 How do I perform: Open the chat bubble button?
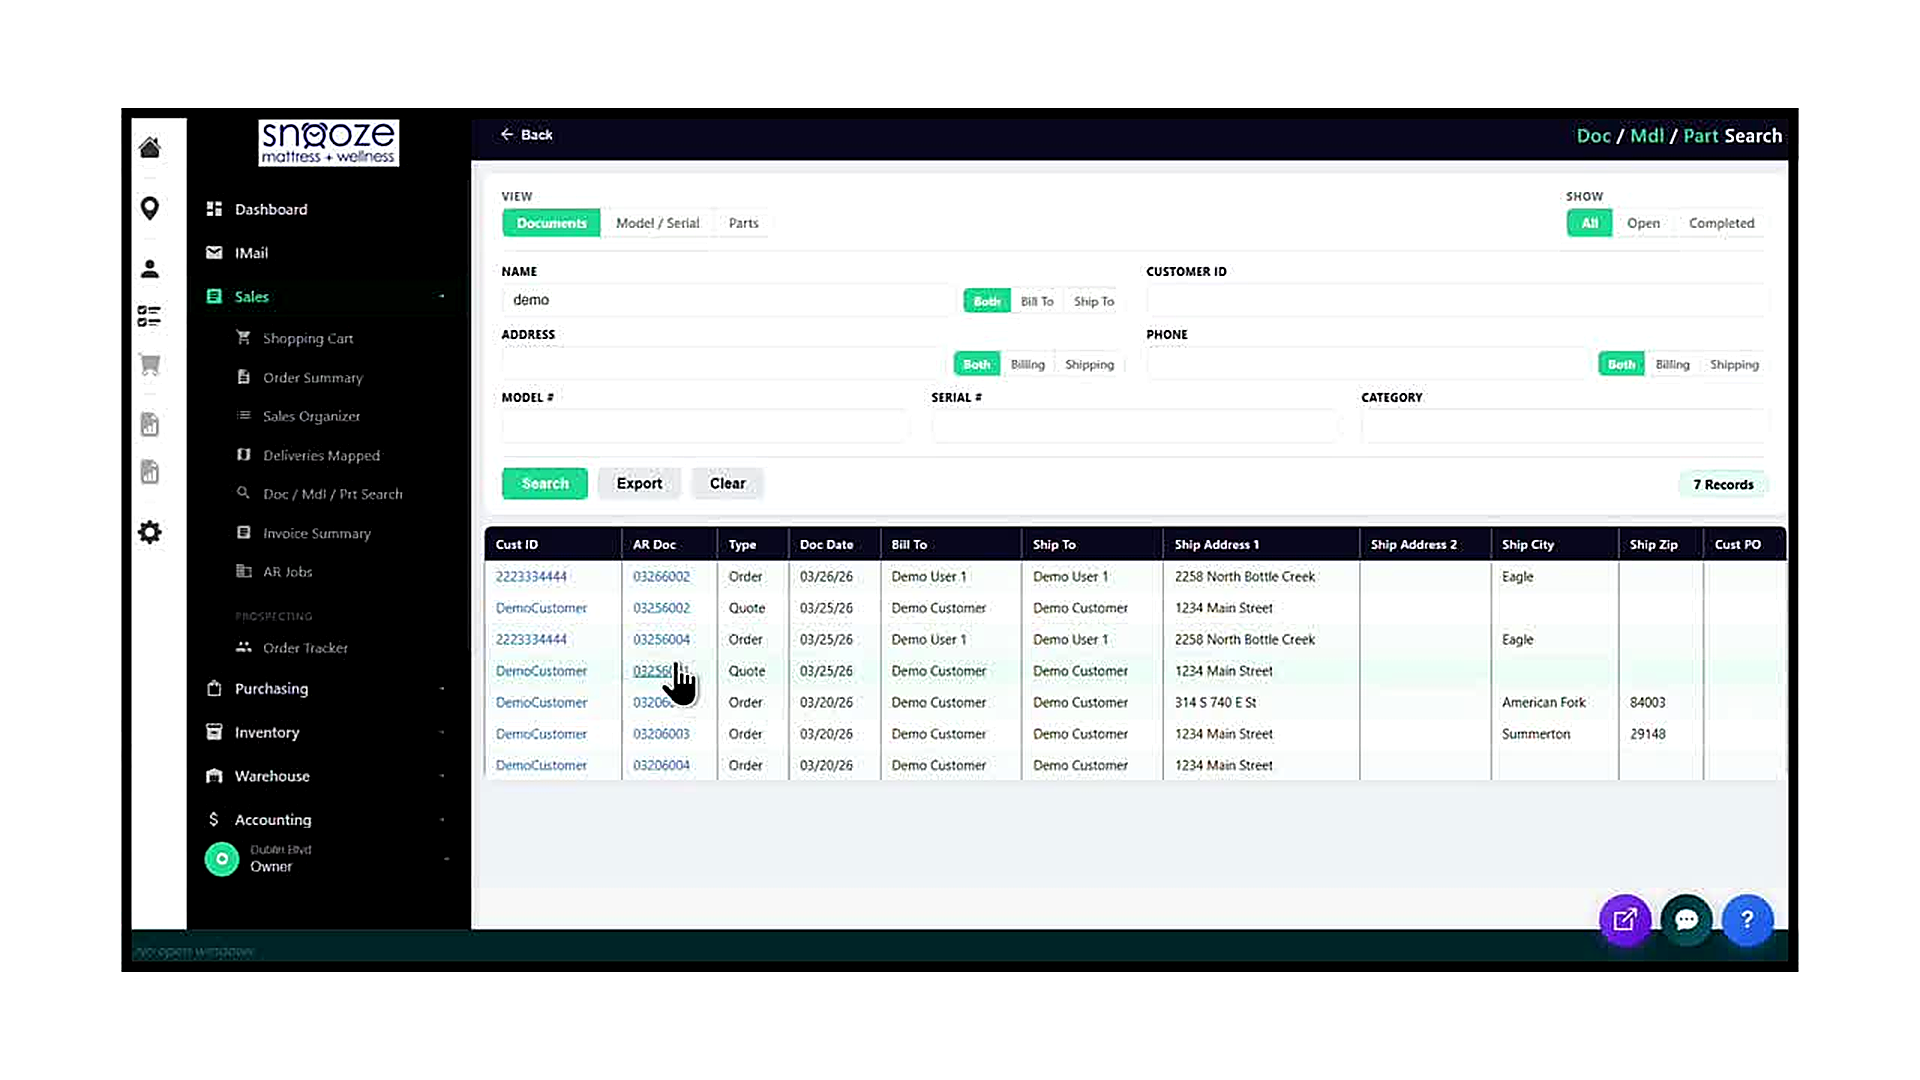(1686, 919)
